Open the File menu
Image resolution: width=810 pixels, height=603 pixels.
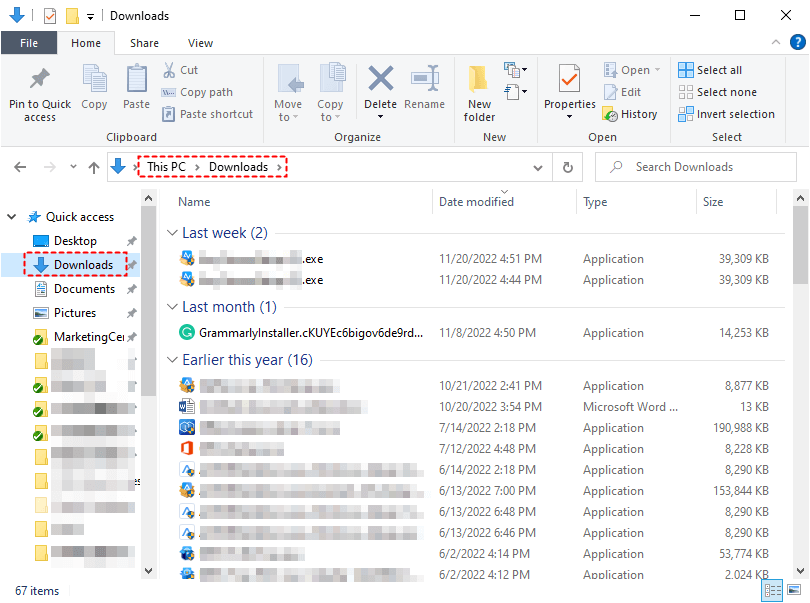click(29, 43)
